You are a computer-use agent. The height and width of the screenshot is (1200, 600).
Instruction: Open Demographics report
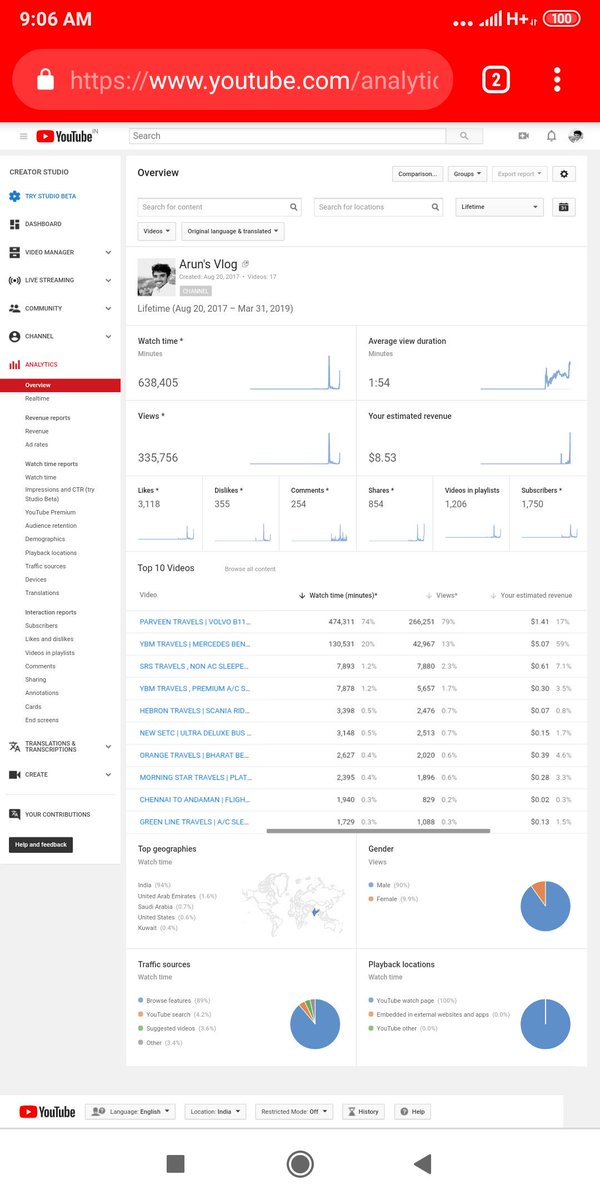(45, 539)
